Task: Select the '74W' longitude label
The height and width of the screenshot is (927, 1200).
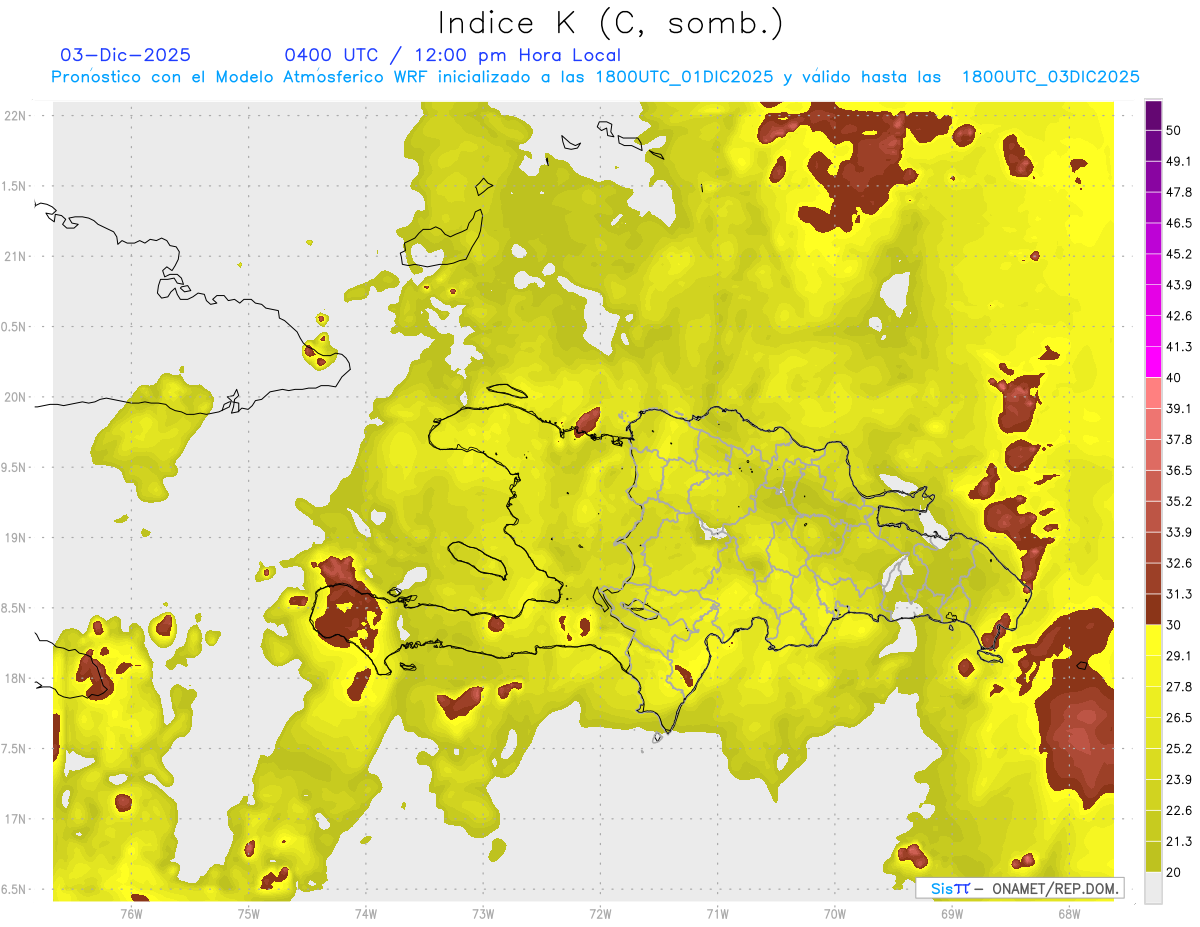Action: 366,913
